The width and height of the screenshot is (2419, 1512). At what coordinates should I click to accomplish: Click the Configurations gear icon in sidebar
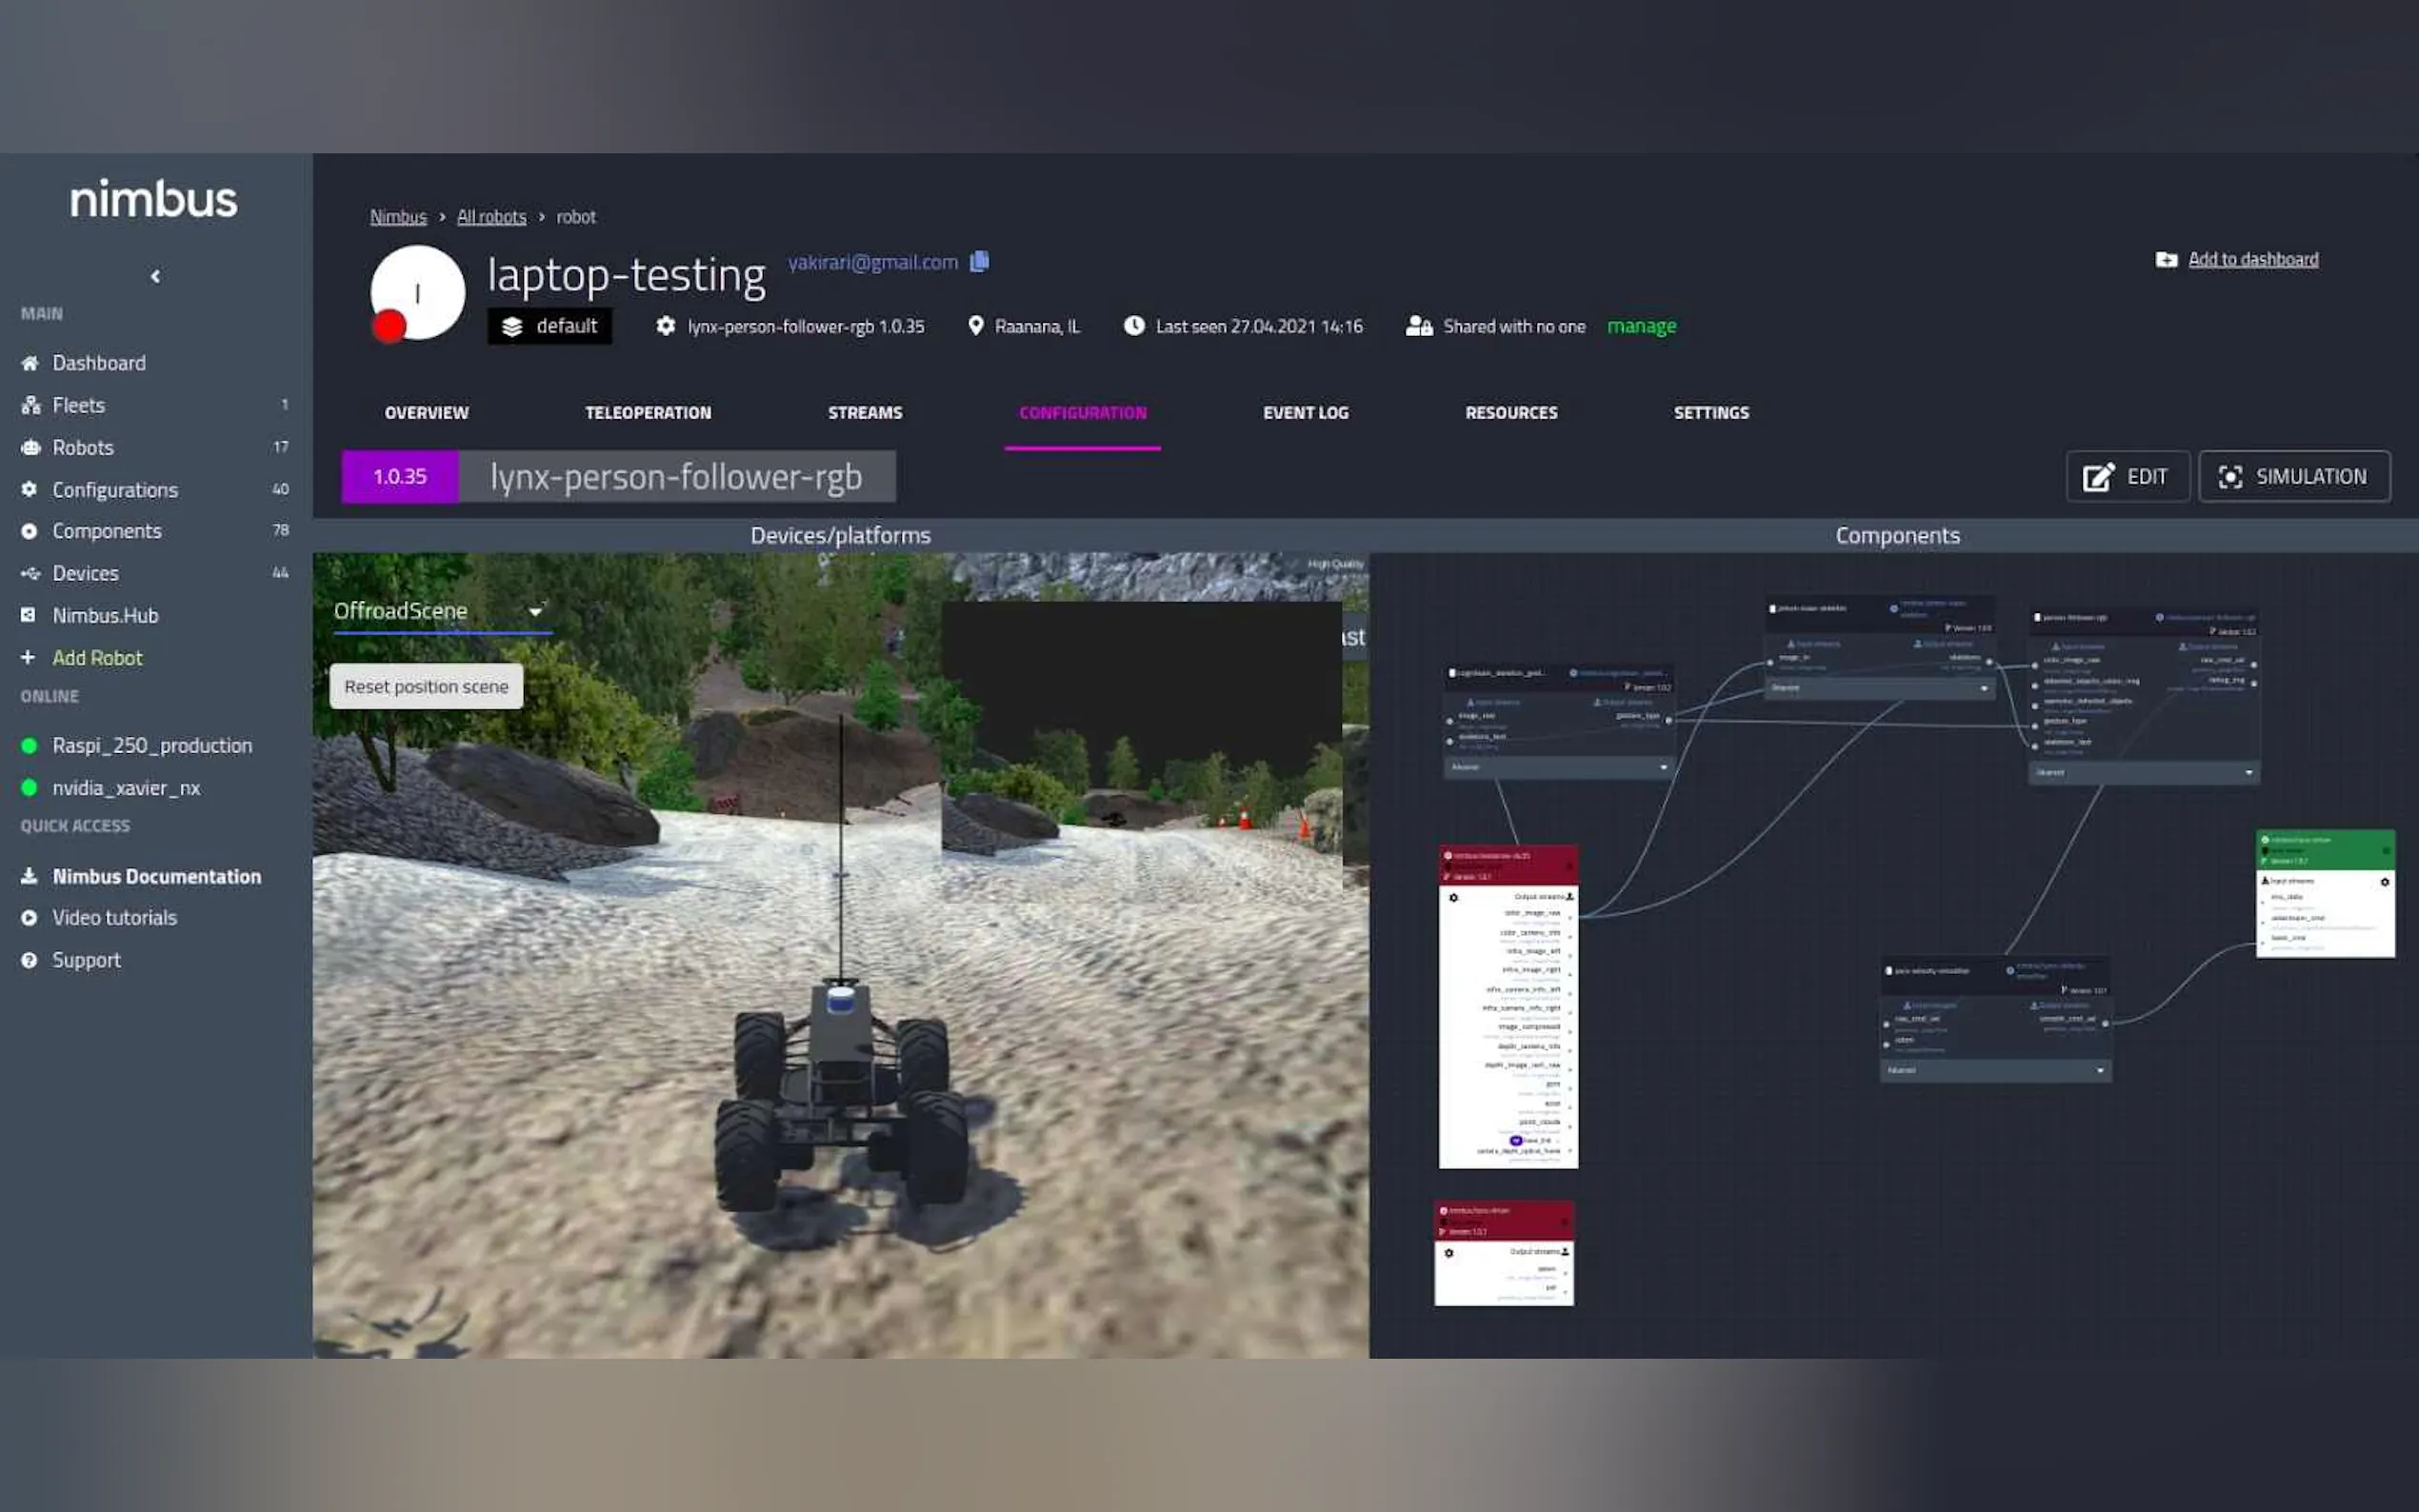(x=29, y=489)
